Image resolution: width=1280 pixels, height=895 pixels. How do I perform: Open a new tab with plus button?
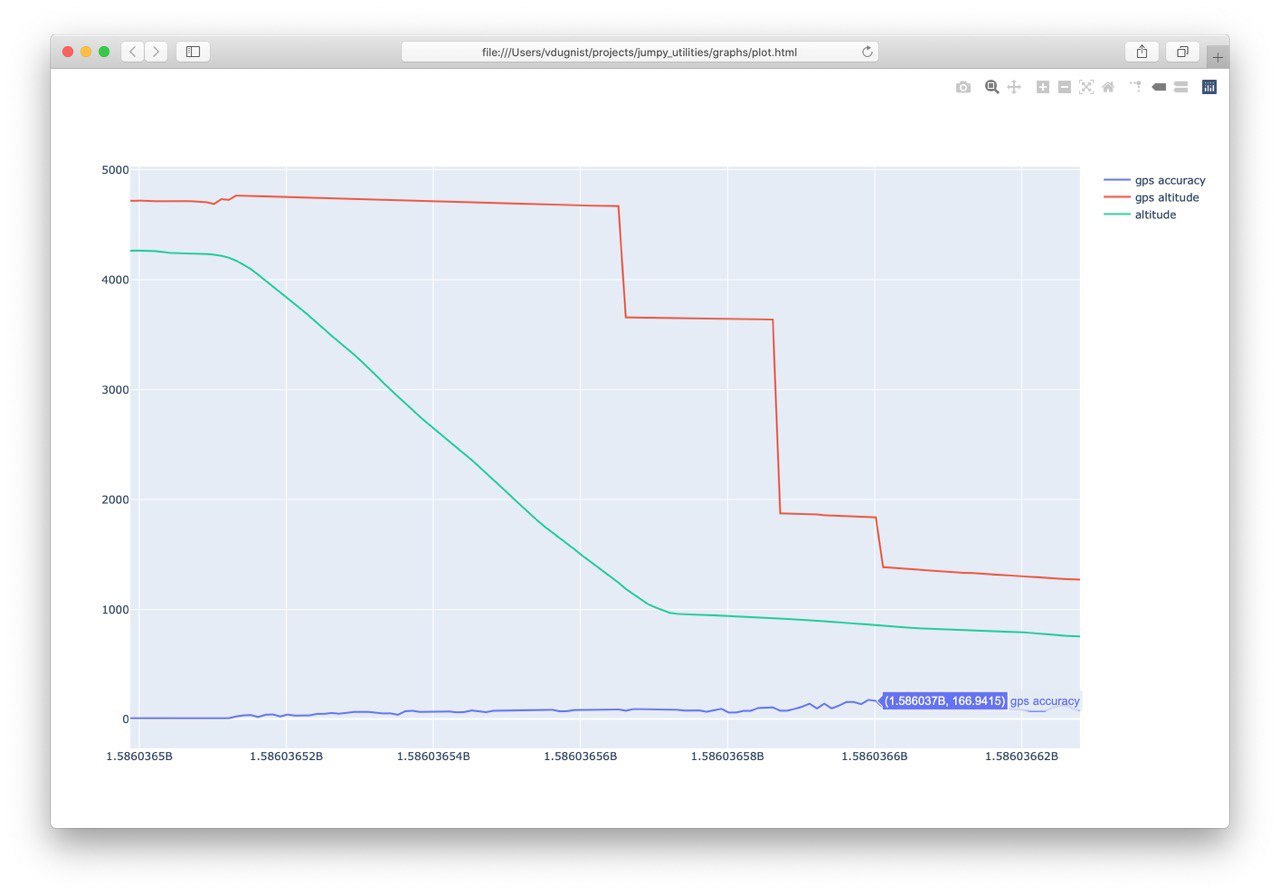1217,57
